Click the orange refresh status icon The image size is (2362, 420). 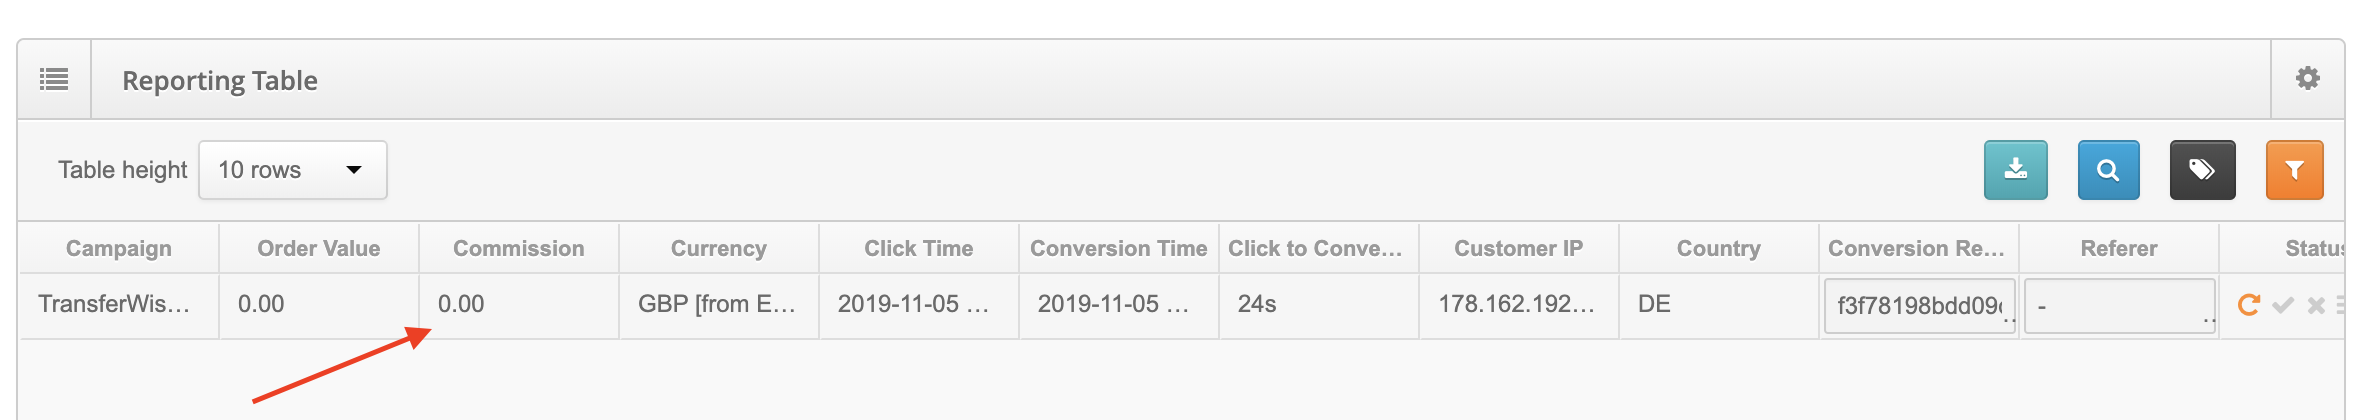click(2248, 305)
